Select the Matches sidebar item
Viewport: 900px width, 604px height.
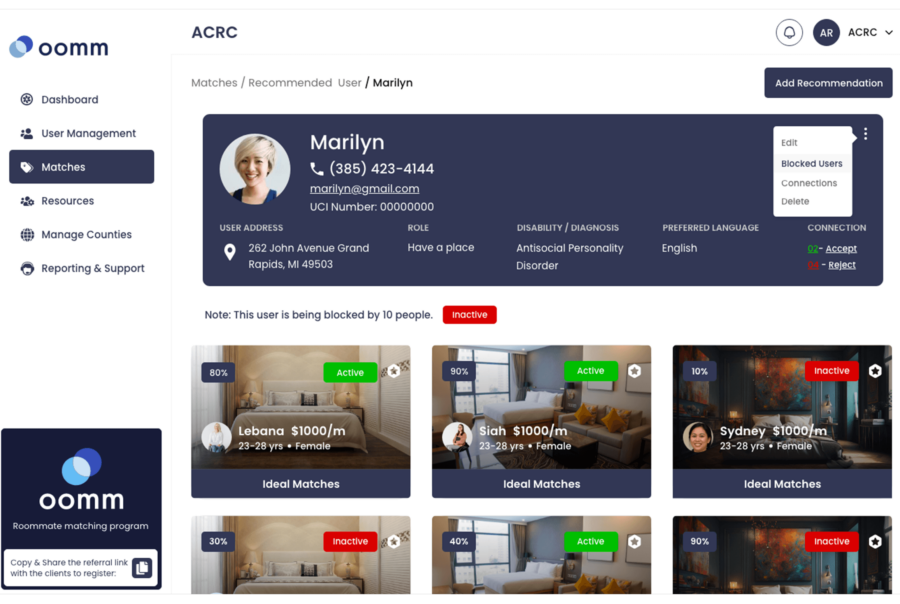point(64,167)
